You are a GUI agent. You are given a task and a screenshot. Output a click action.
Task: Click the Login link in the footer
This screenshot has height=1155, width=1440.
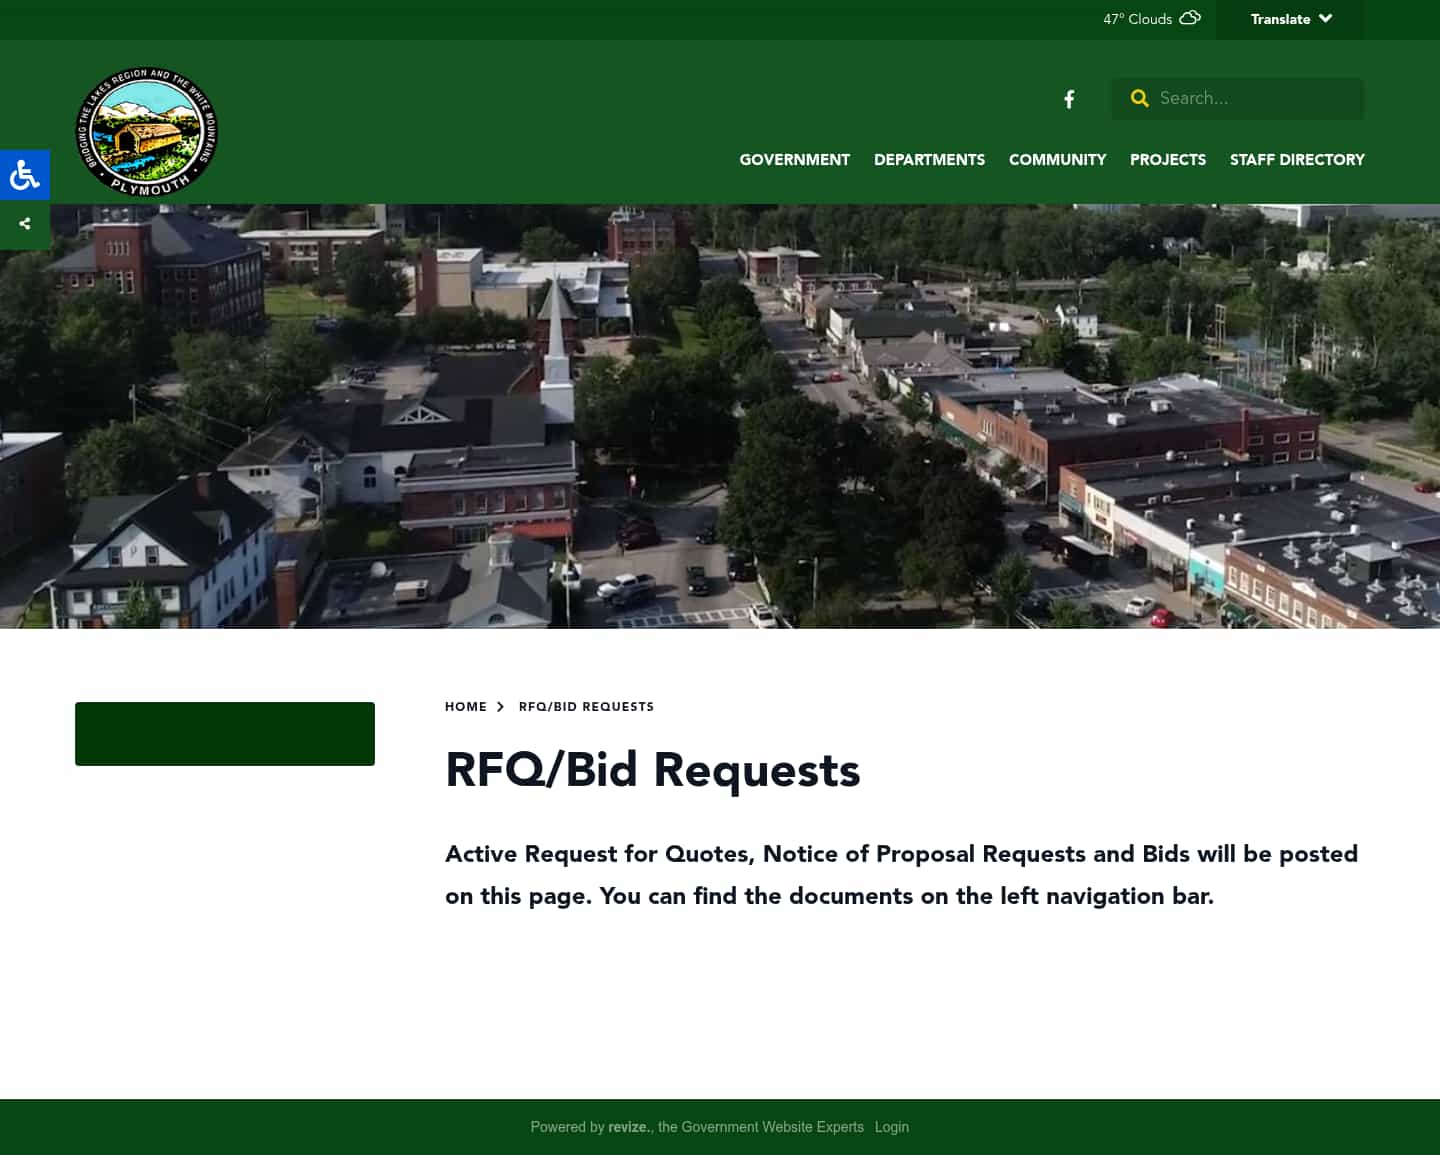(x=892, y=1127)
